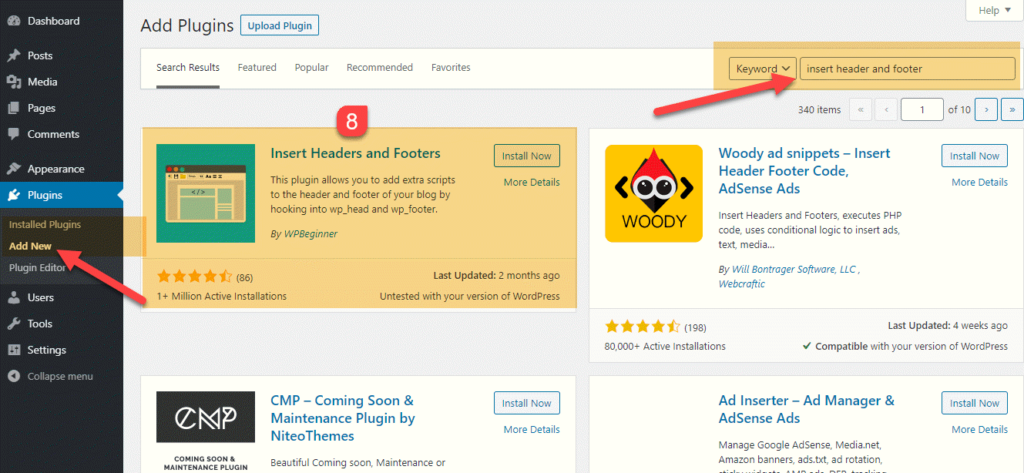Open Add New plugins submenu item
This screenshot has height=473, width=1024.
30,246
